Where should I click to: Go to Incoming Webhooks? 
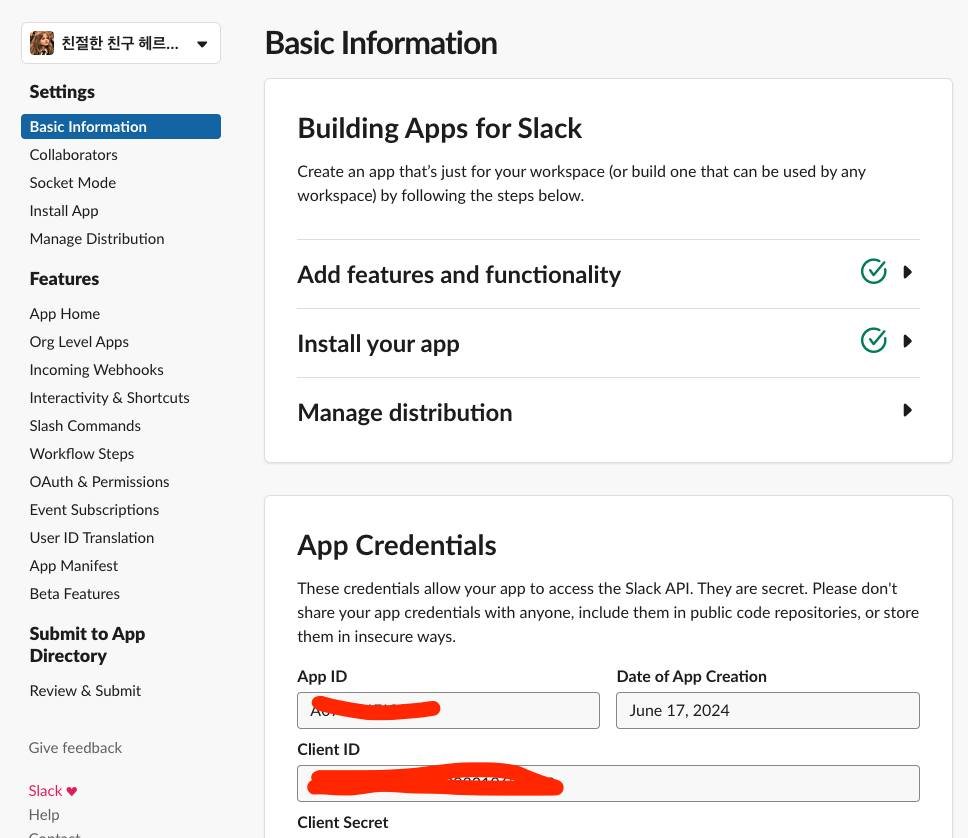(96, 370)
